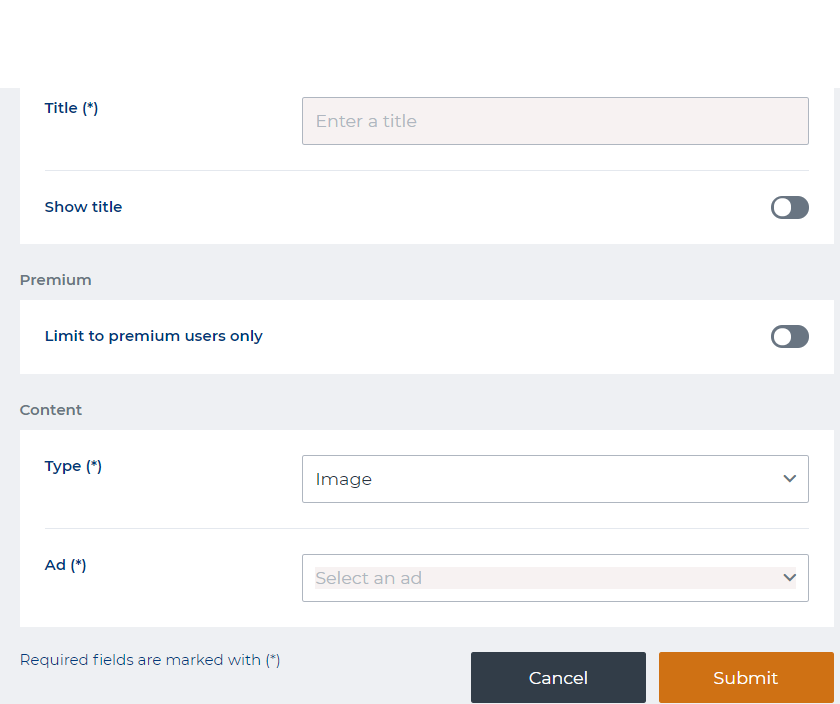Click the Title text input field
The image size is (840, 704).
(555, 121)
